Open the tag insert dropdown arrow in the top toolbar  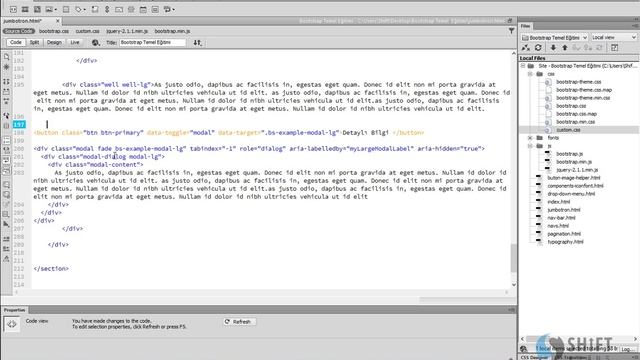tap(84, 9)
